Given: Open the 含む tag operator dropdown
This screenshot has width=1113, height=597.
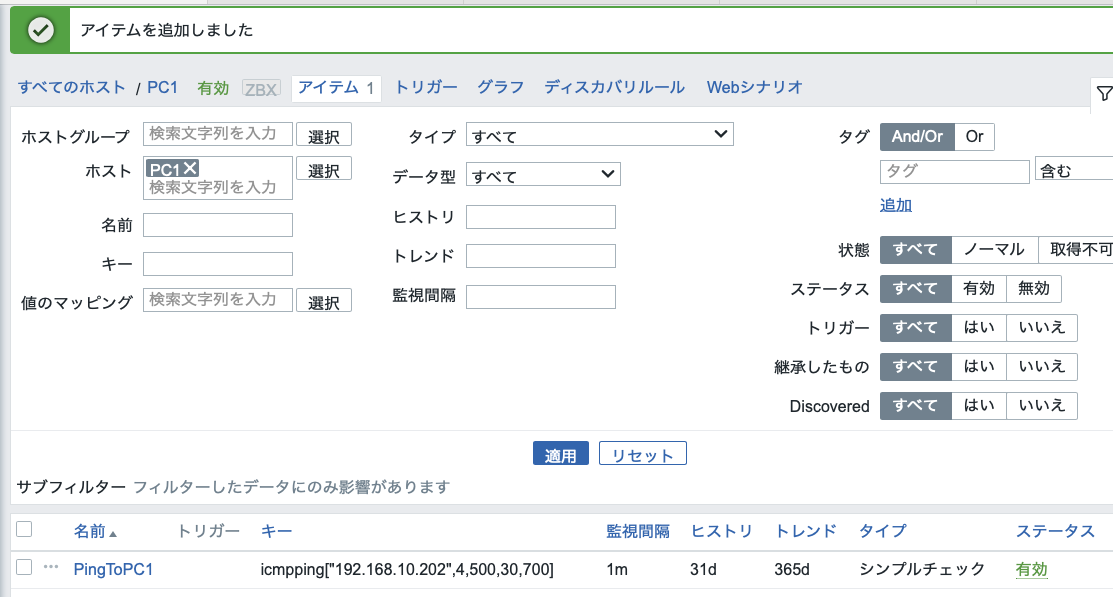Looking at the screenshot, I should click(x=1078, y=171).
